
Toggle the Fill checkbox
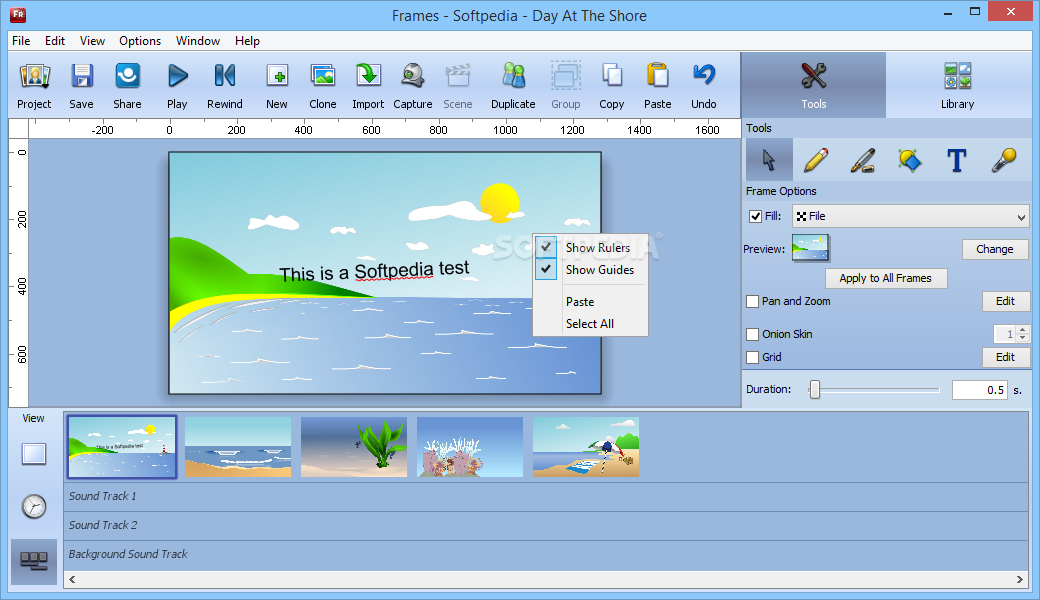(x=755, y=216)
